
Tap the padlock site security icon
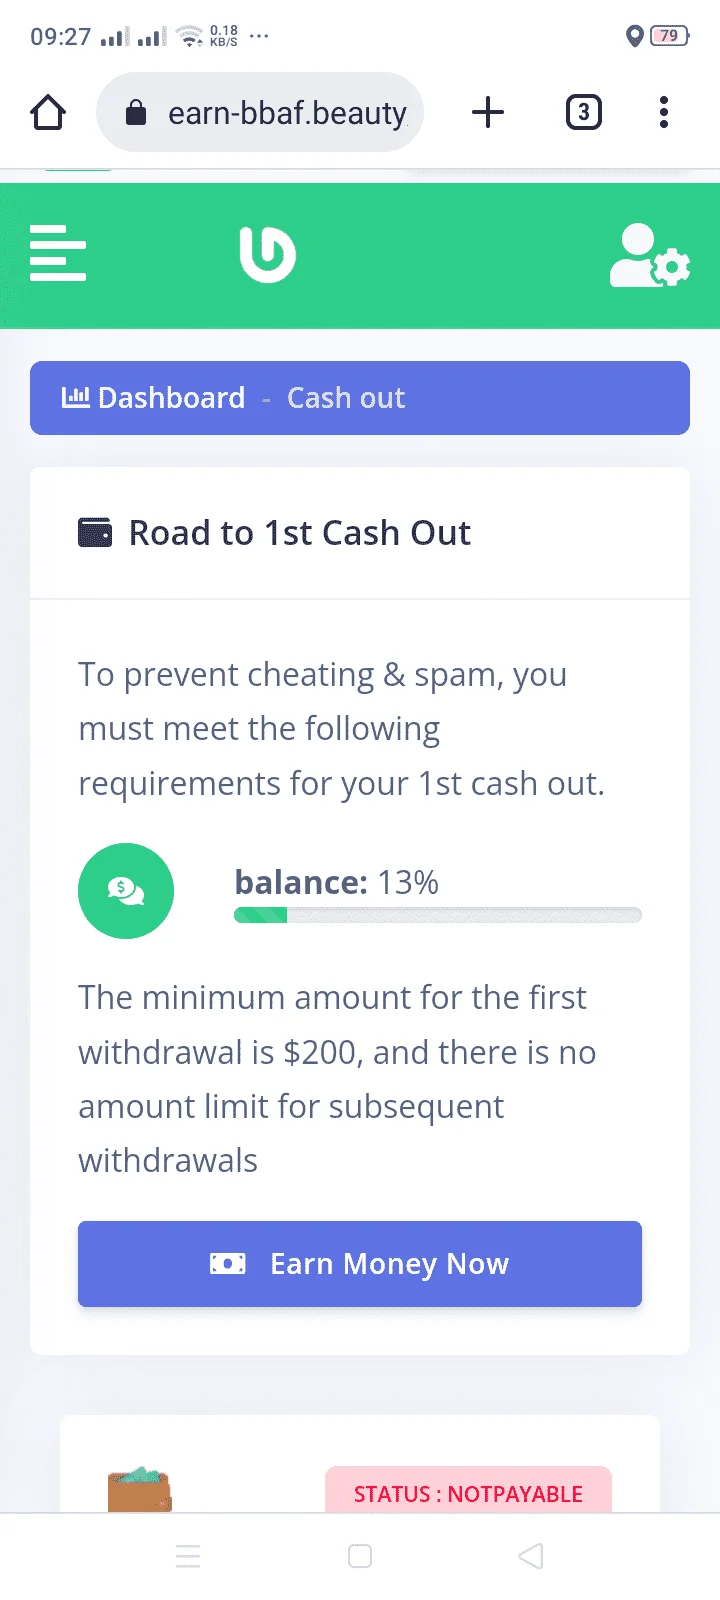[135, 113]
